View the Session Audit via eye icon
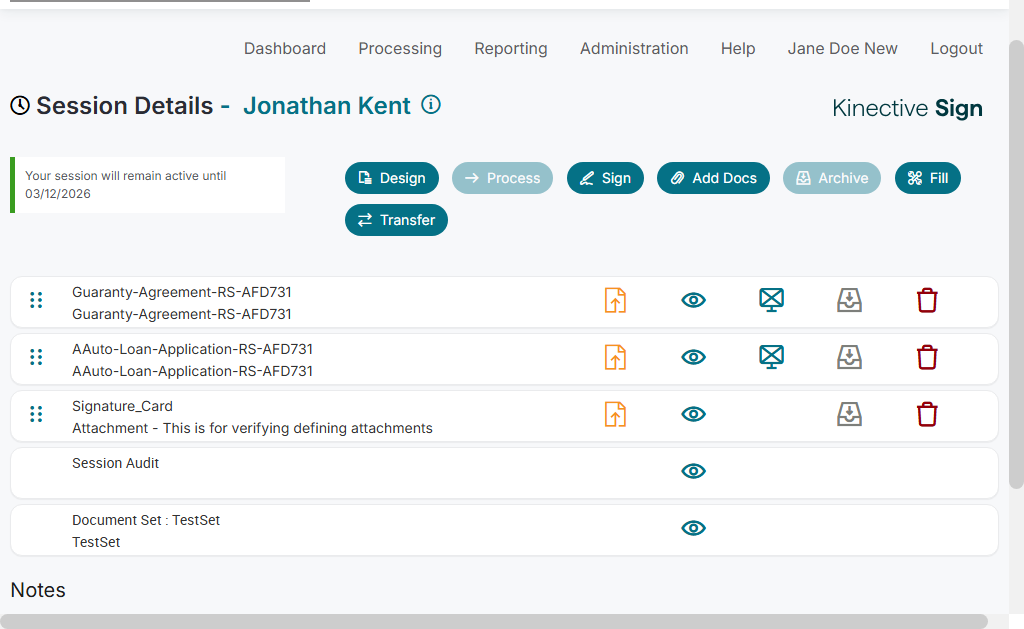The width and height of the screenshot is (1024, 629). point(693,471)
